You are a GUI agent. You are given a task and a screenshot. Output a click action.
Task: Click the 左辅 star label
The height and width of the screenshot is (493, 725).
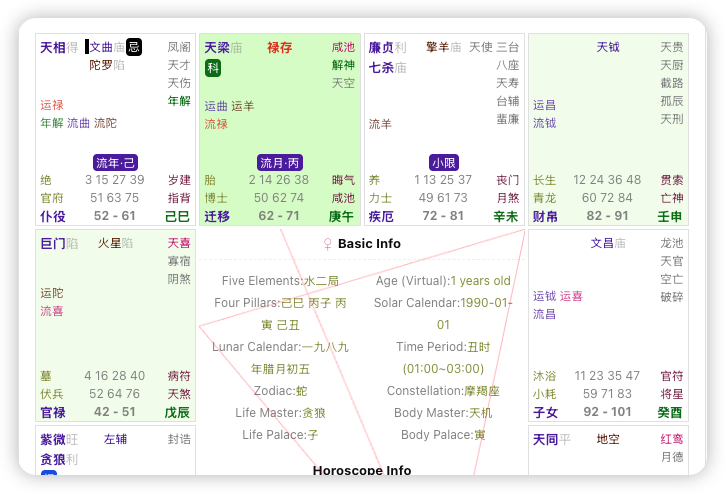click(115, 439)
